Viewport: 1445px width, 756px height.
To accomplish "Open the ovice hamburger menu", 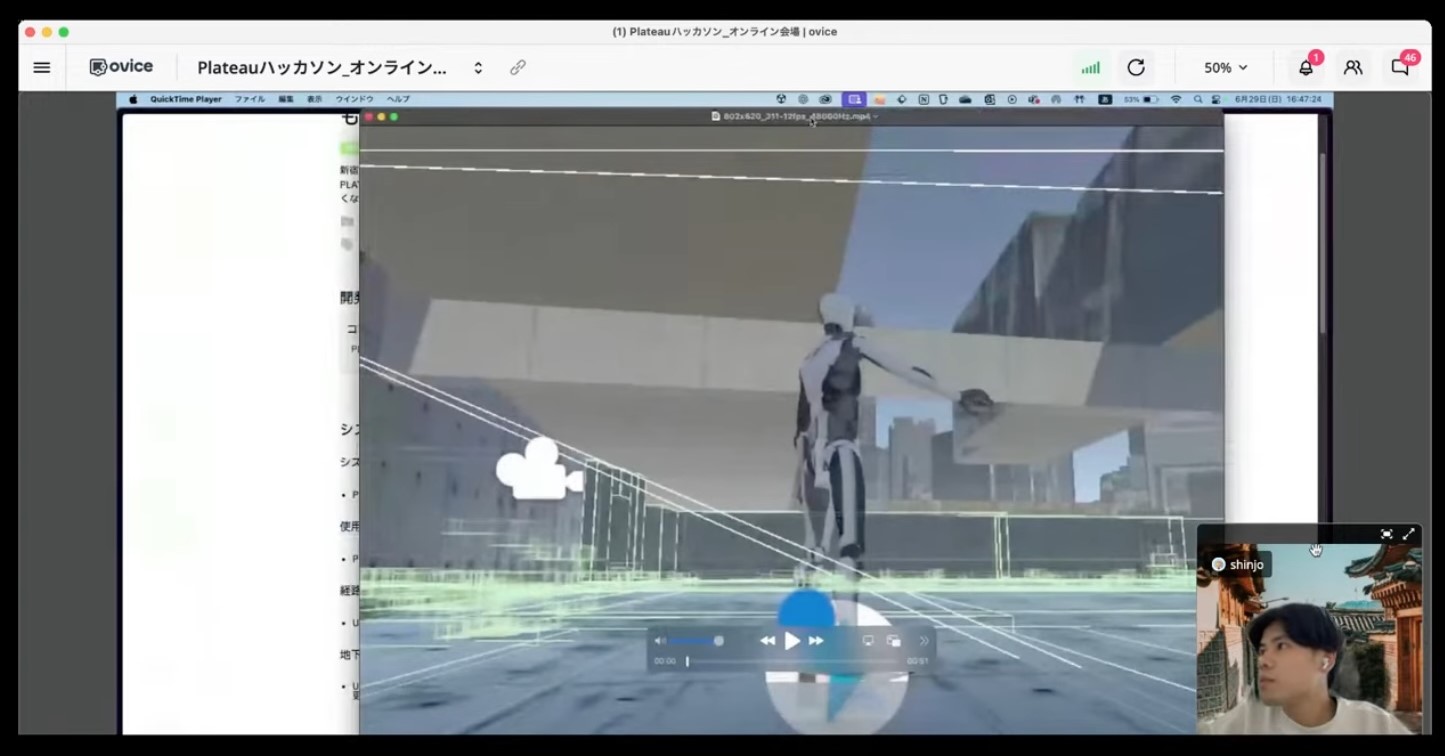I will (x=41, y=68).
